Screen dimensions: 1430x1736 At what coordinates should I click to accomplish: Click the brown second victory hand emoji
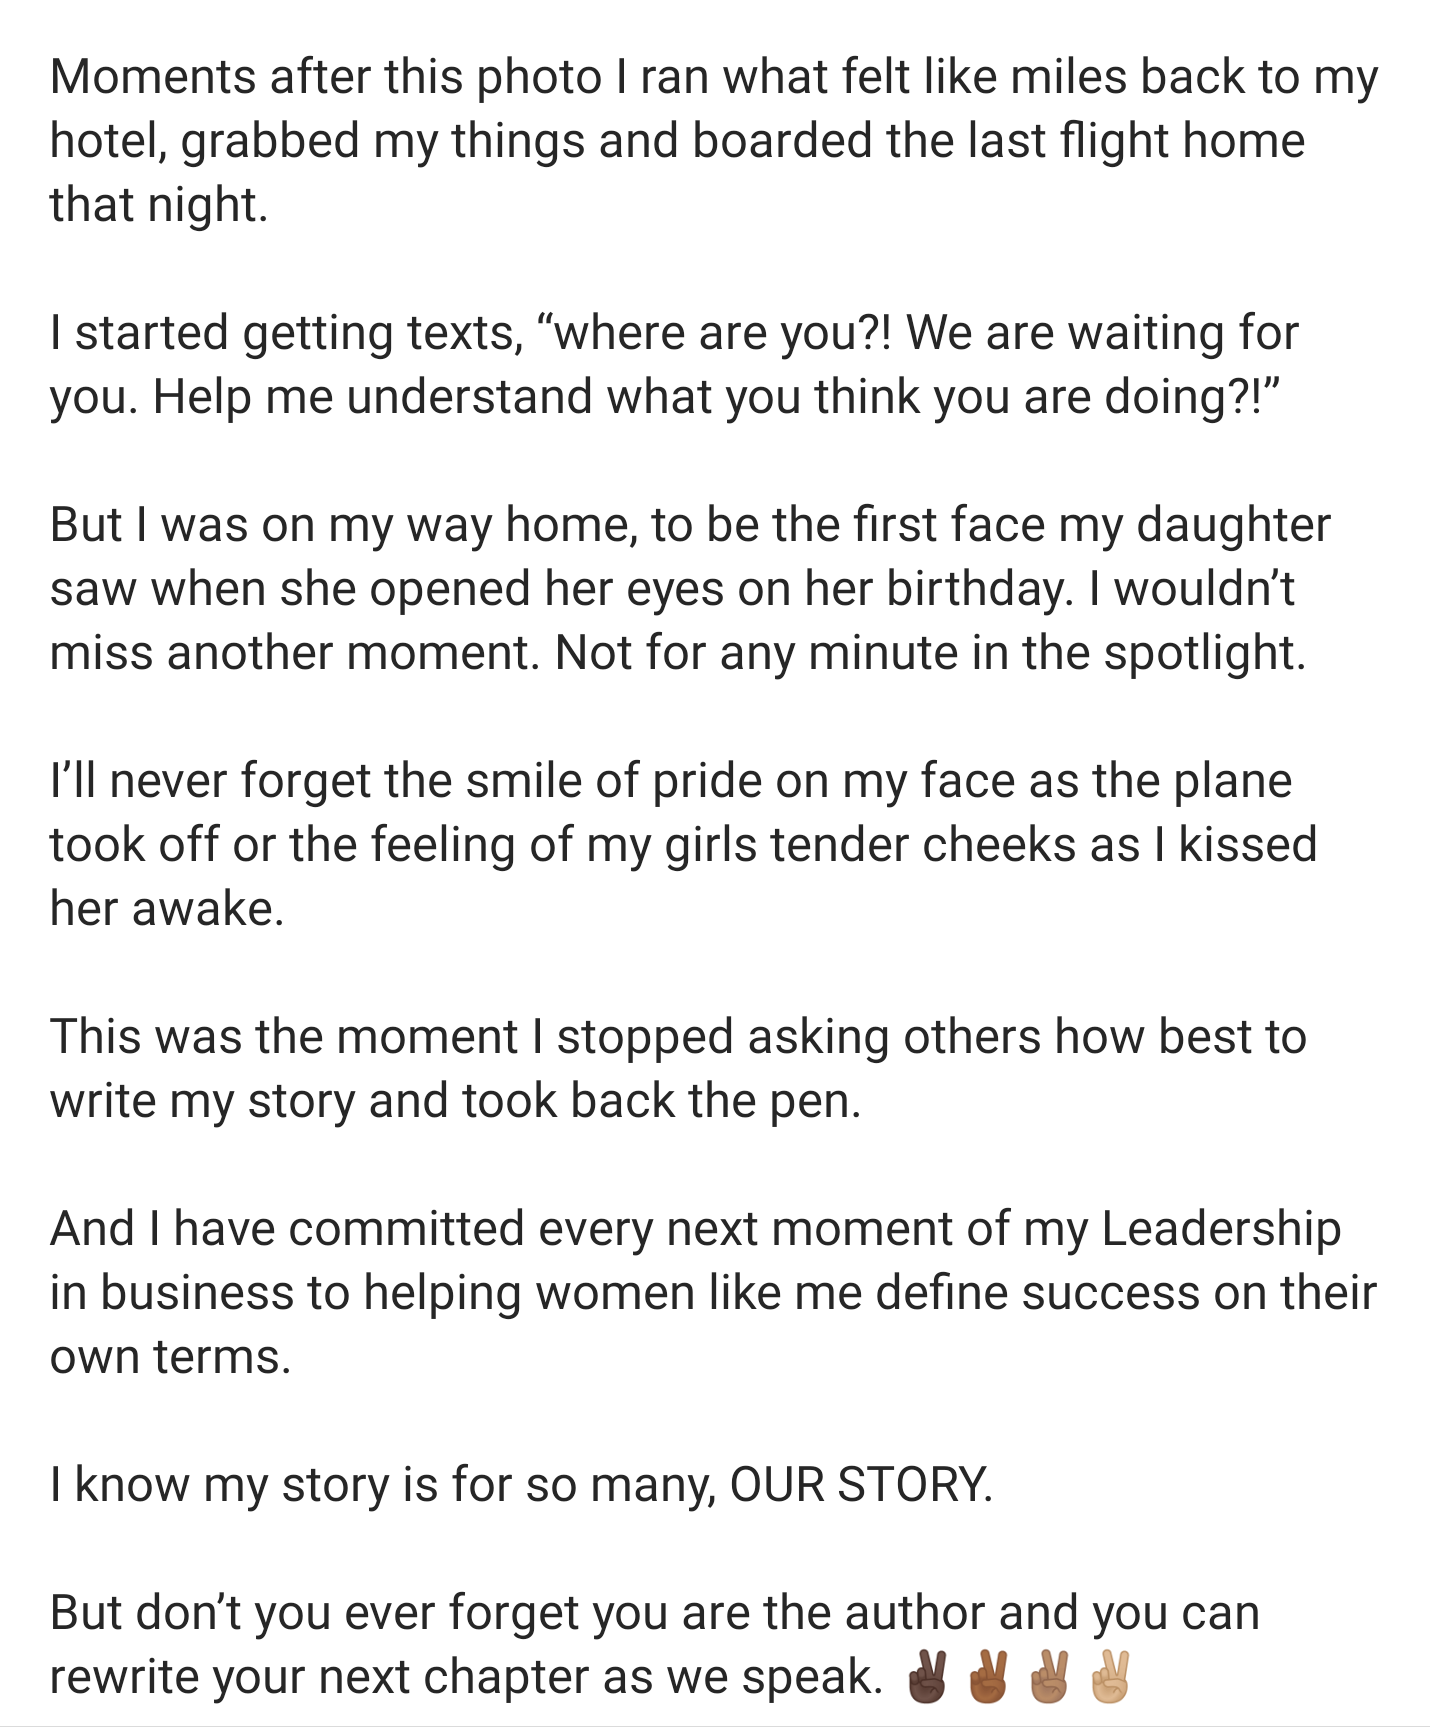coord(989,1677)
